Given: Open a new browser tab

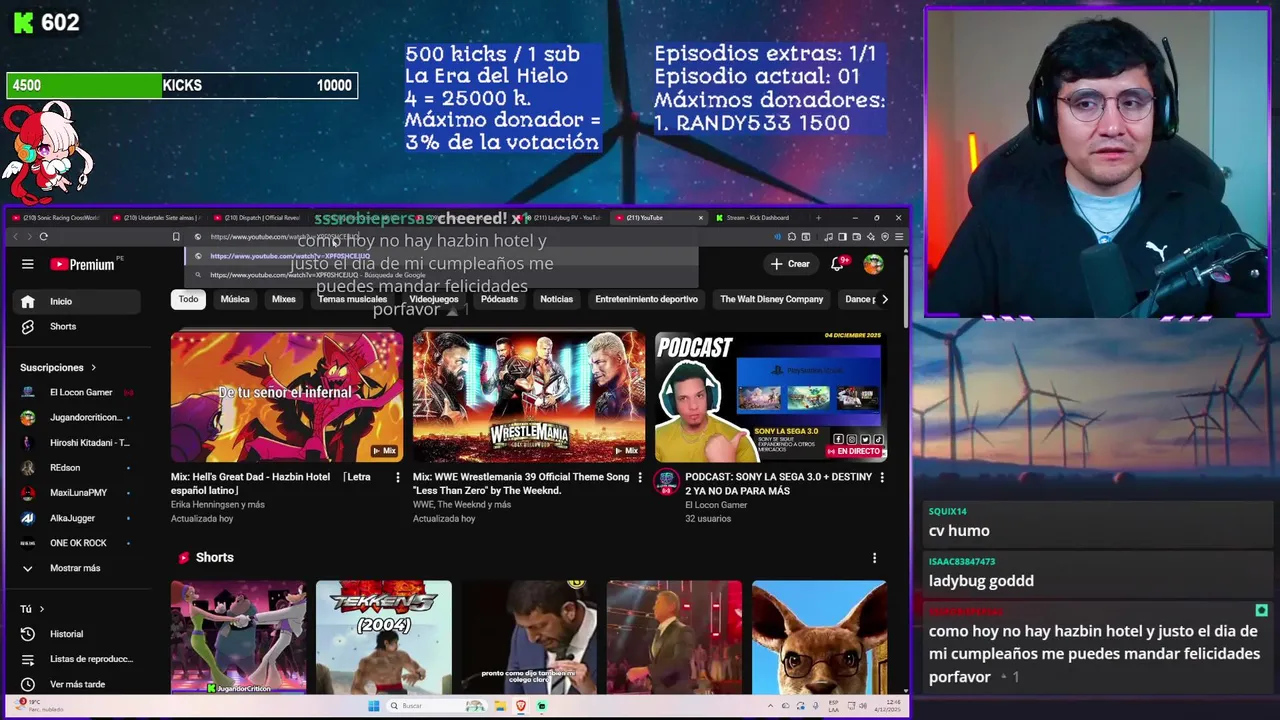Looking at the screenshot, I should tap(818, 218).
